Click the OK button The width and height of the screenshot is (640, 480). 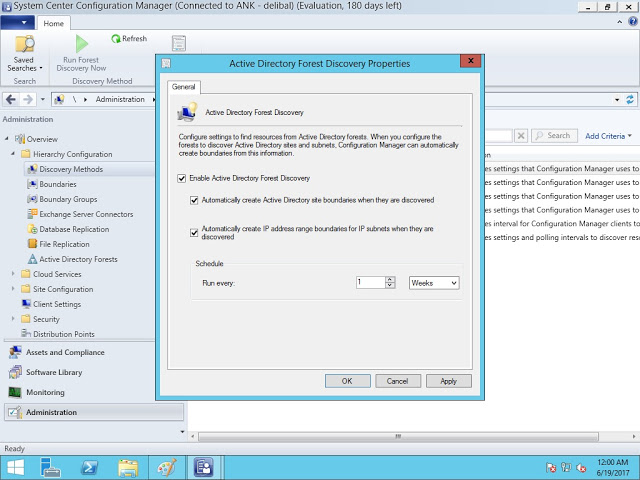click(x=346, y=381)
